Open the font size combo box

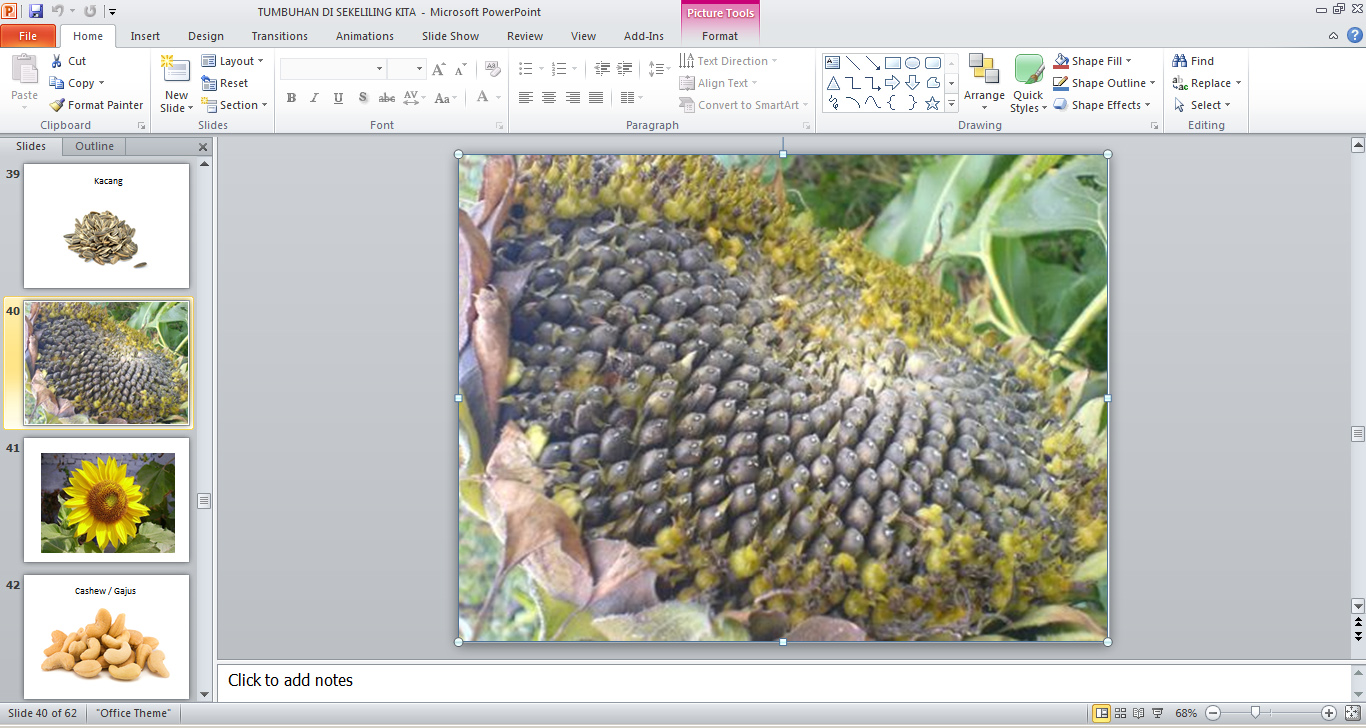pos(407,69)
